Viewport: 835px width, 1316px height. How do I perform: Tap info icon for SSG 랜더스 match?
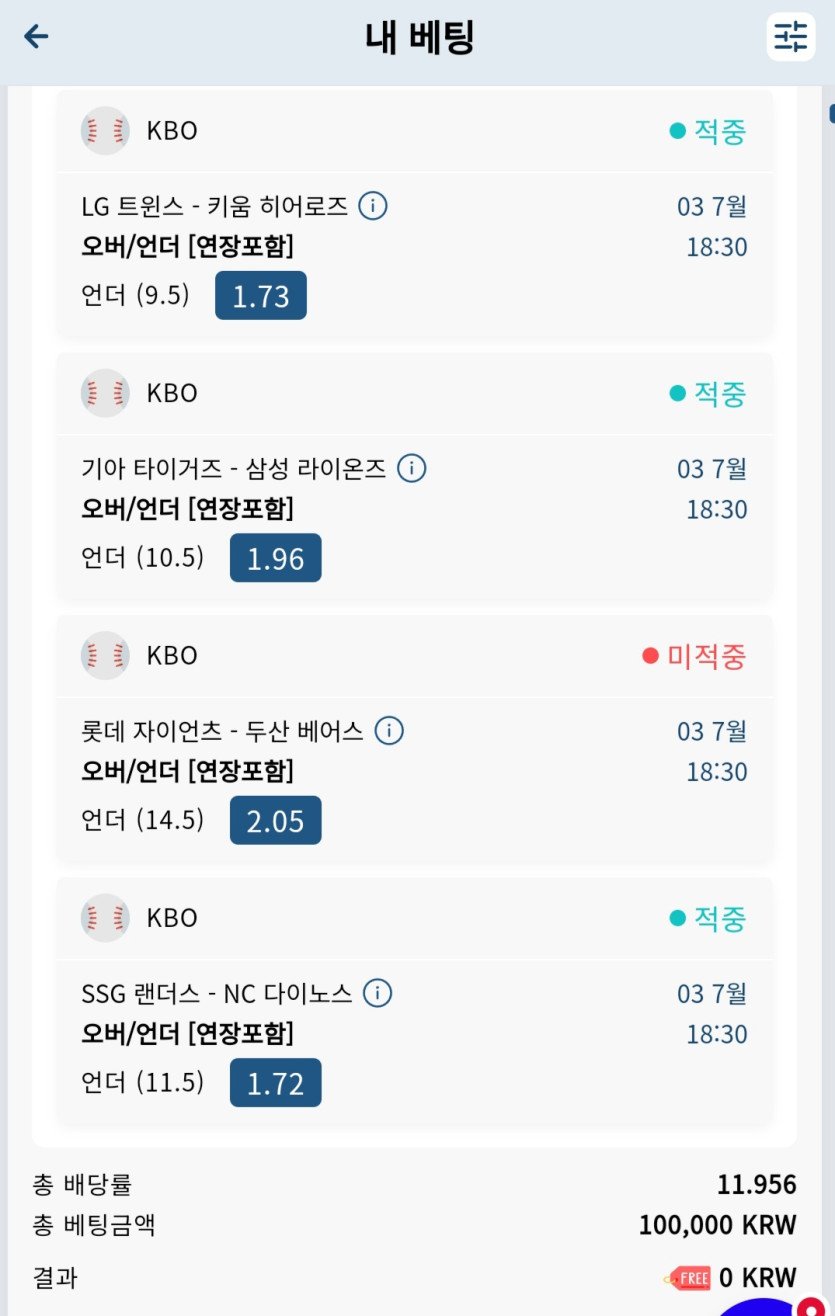[377, 994]
